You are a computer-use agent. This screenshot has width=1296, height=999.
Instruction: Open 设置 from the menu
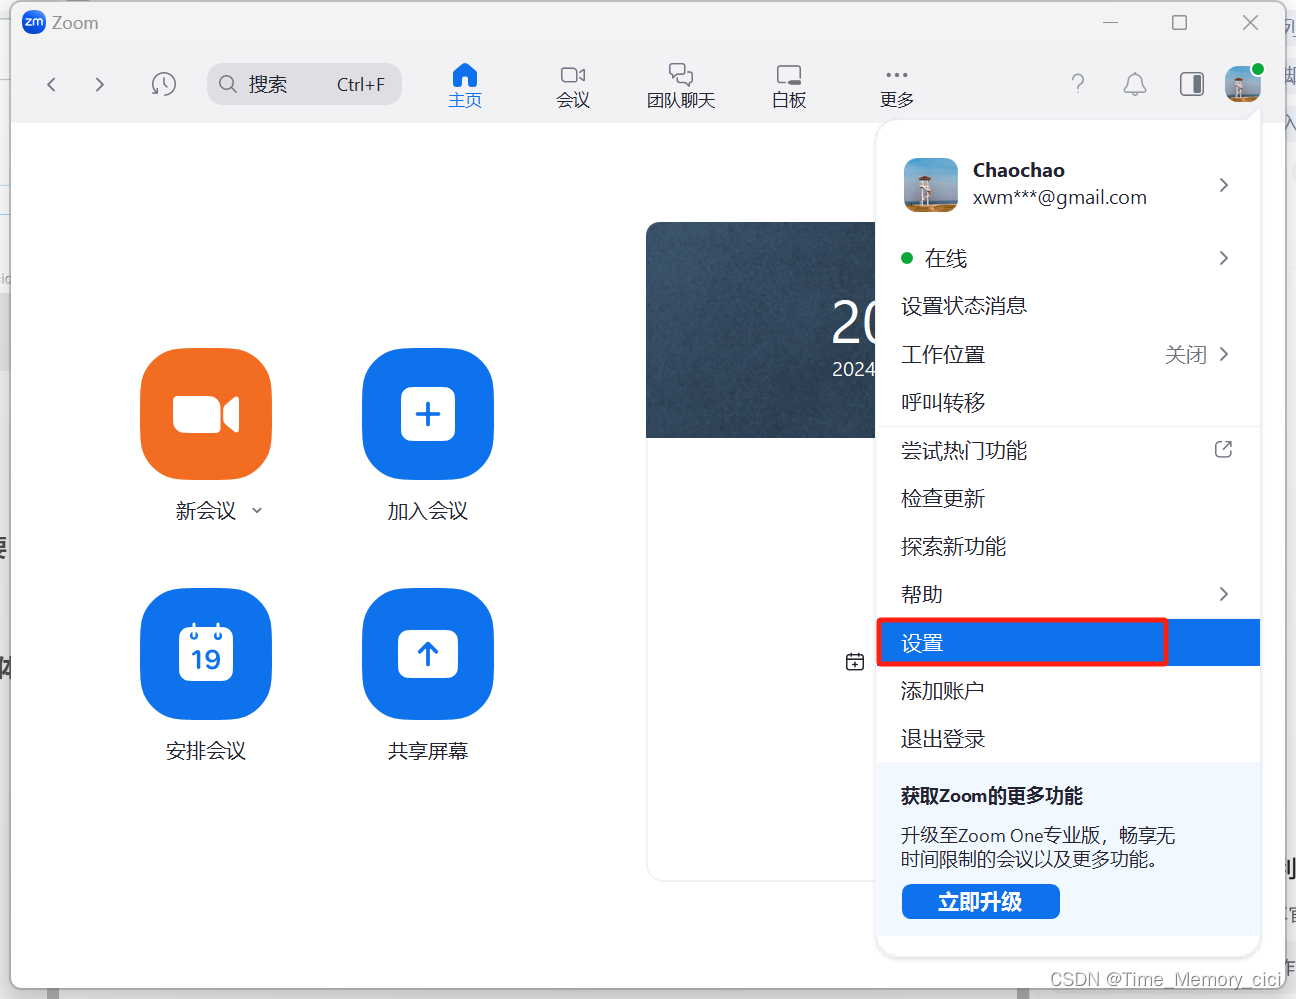[1067, 642]
